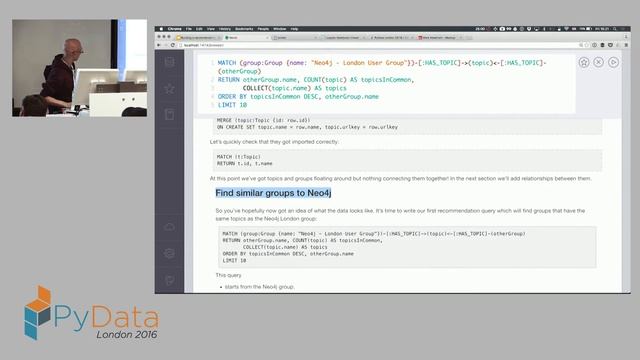Open the Documents sidebar icon
640x360 pixels.
pyautogui.click(x=169, y=114)
